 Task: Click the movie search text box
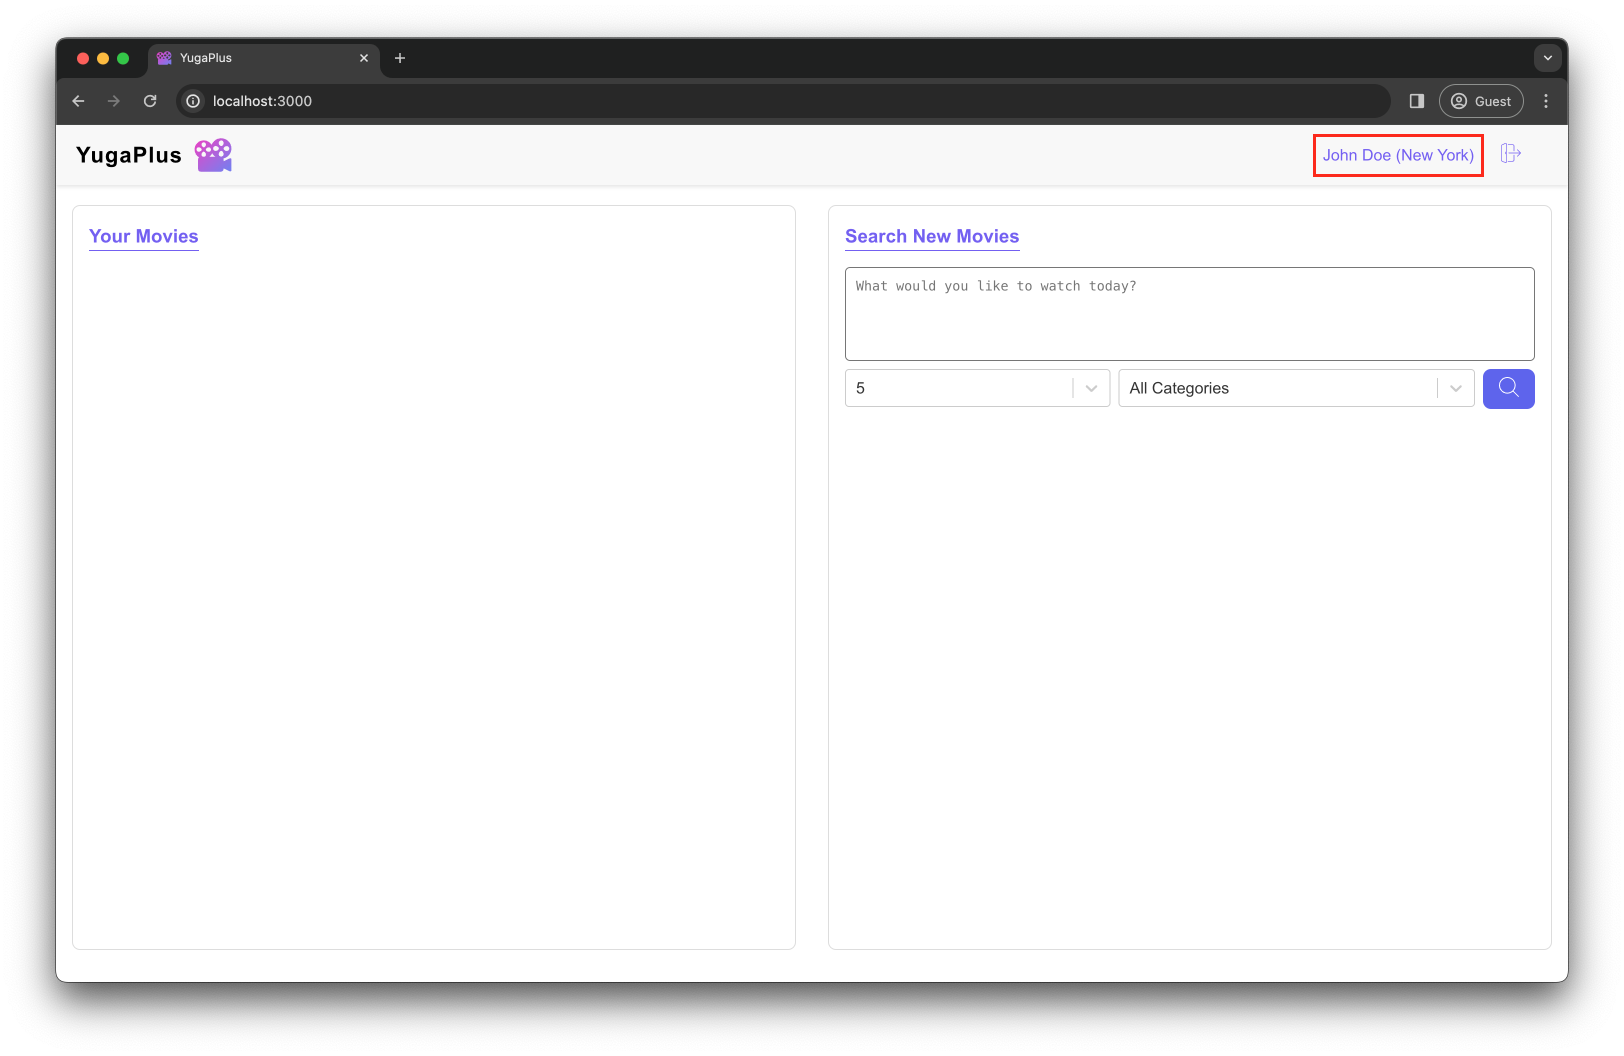click(x=1189, y=313)
